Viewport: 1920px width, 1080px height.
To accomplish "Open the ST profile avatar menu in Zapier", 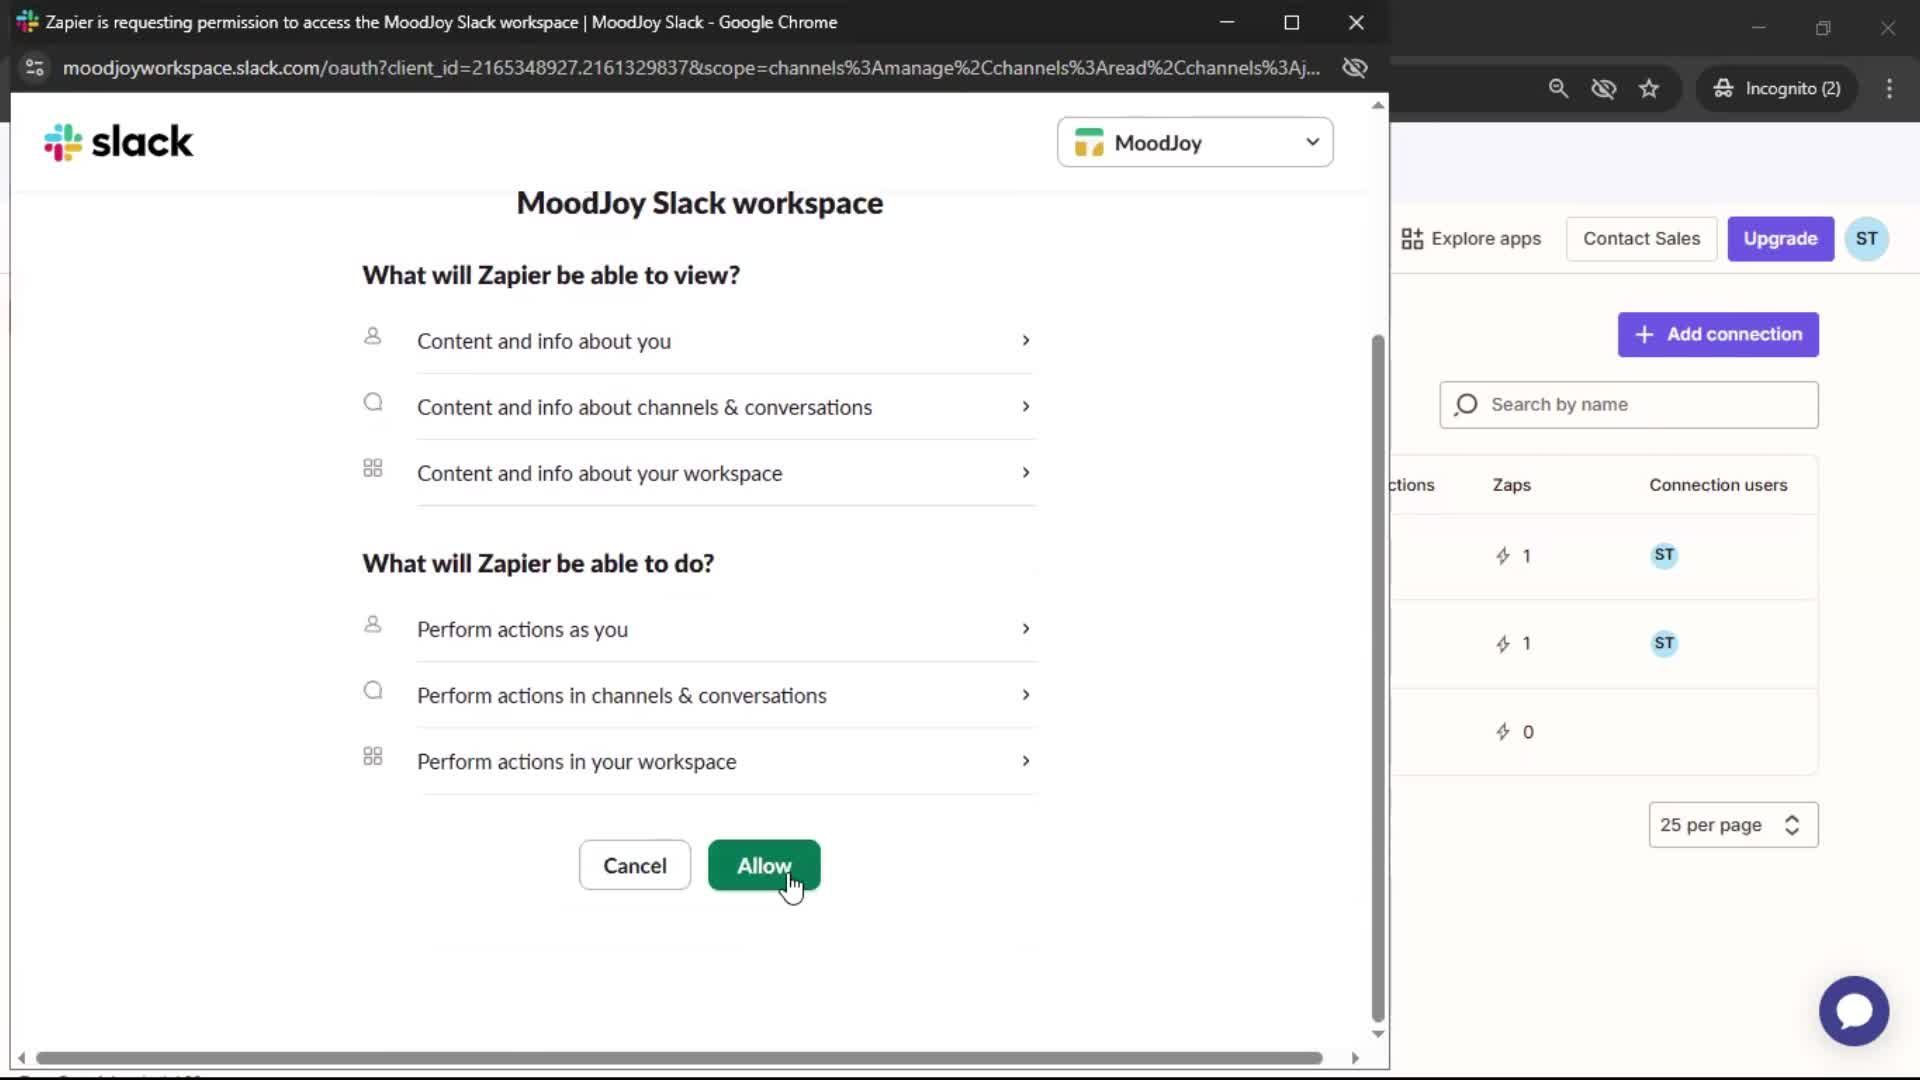I will [x=1866, y=239].
